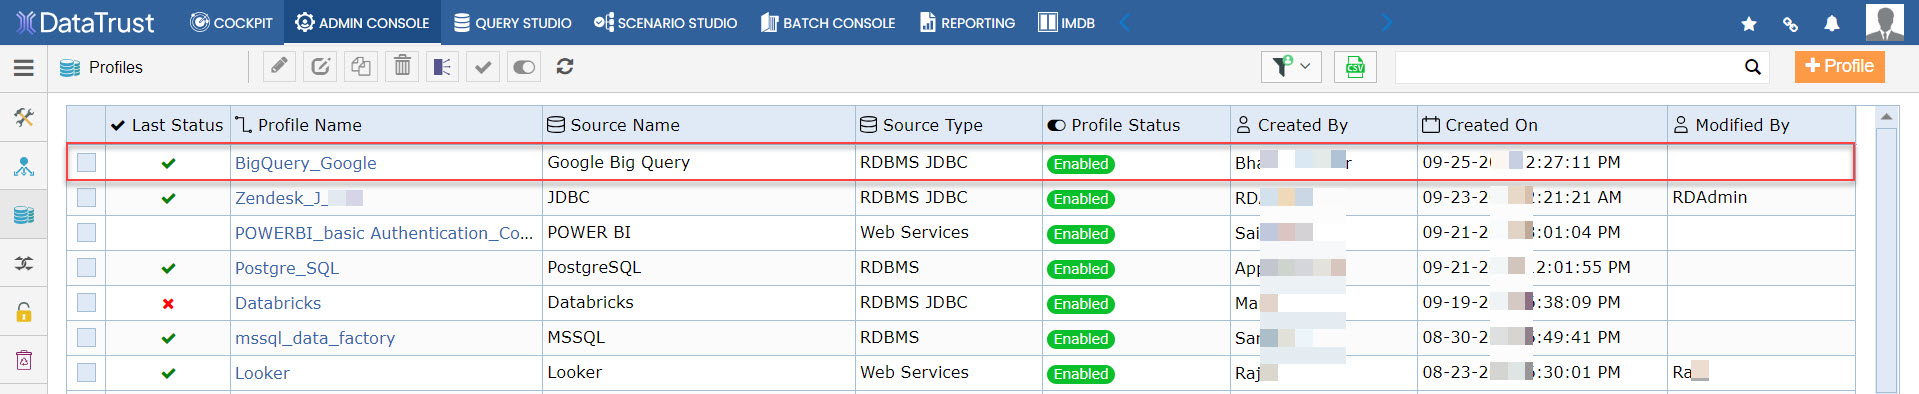Click the padlock icon in left sidebar

[x=24, y=312]
